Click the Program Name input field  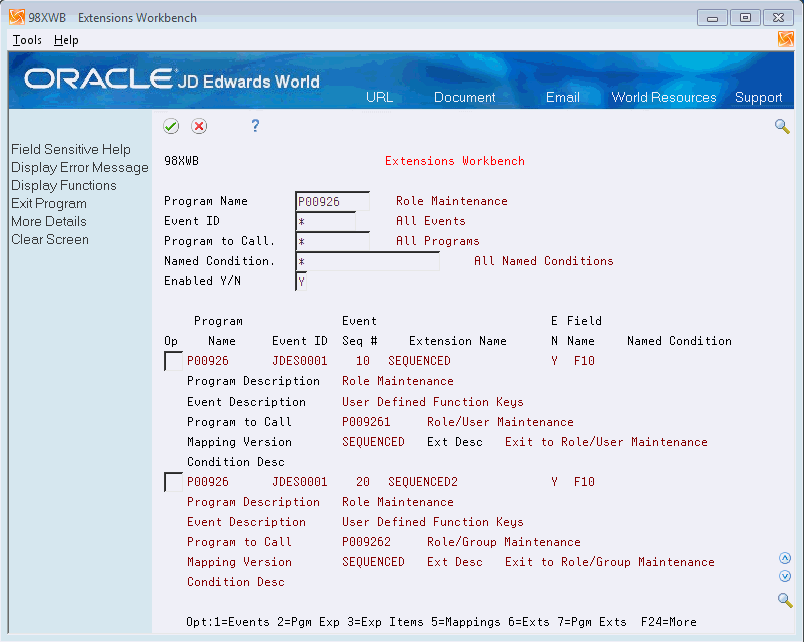(332, 201)
